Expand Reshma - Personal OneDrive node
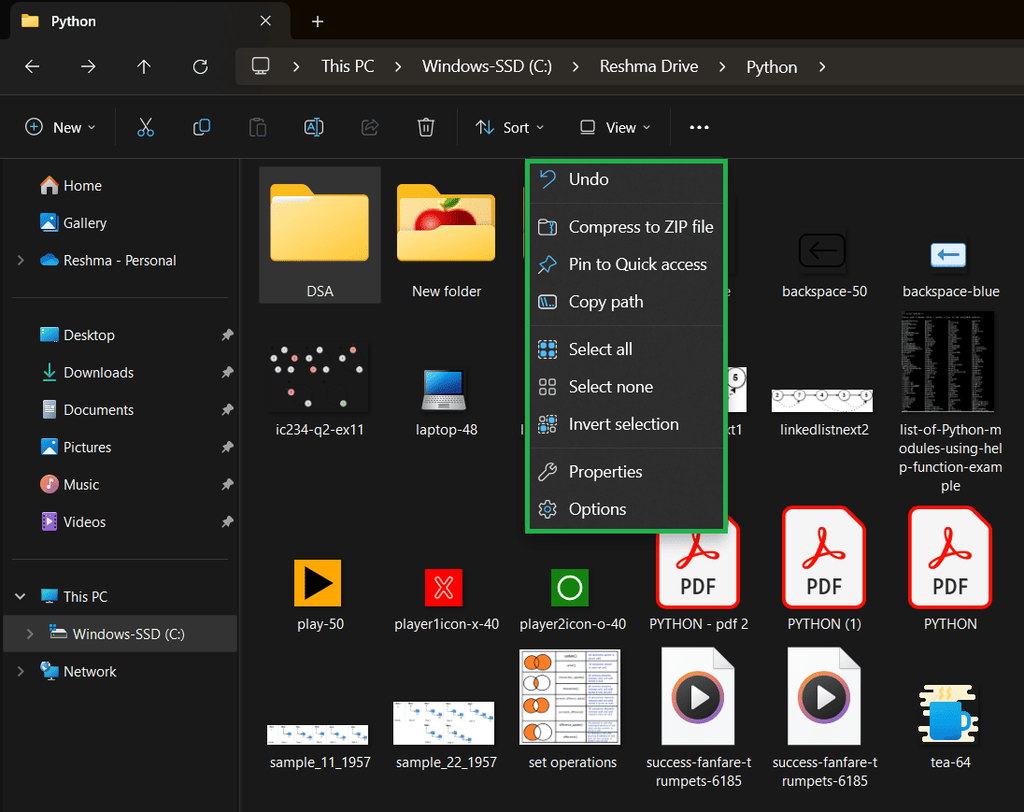Screen dimensions: 1024x812 tap(21, 261)
